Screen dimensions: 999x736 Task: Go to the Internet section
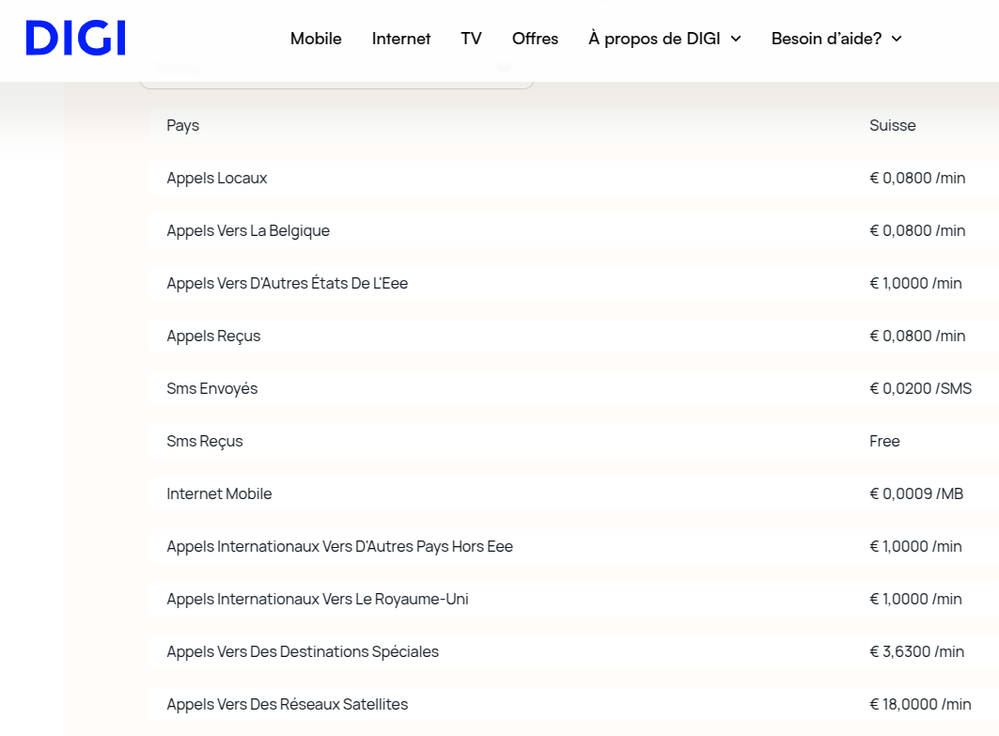[401, 38]
